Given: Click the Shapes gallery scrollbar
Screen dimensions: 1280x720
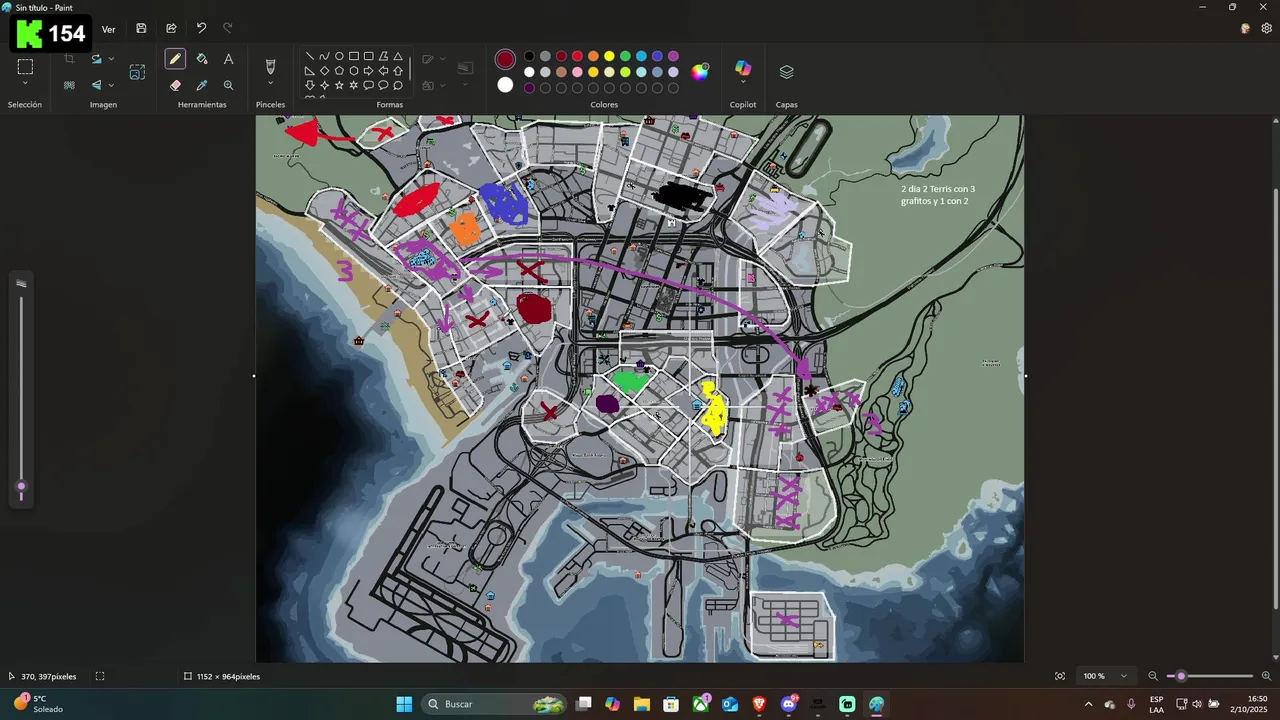Looking at the screenshot, I should pos(410,68).
